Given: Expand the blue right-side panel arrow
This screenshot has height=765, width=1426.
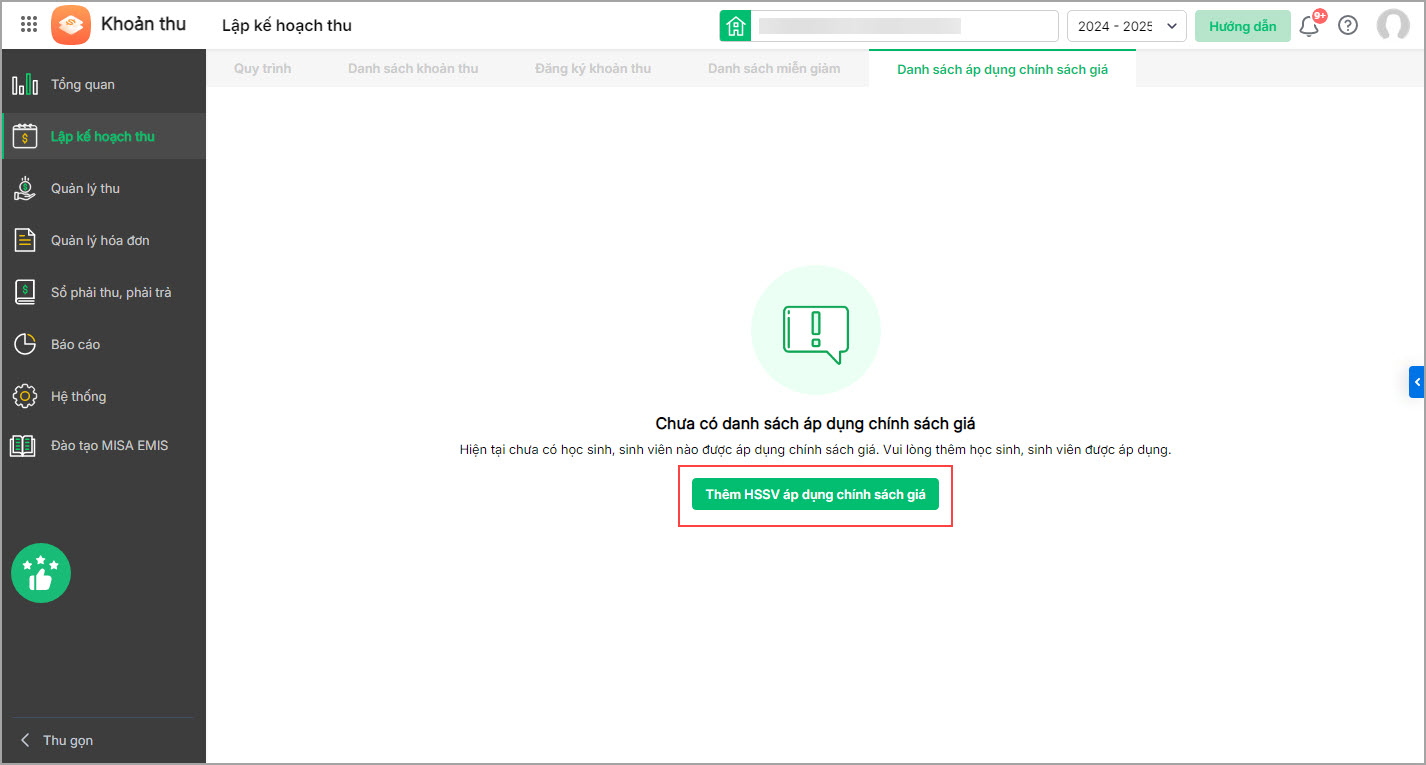Looking at the screenshot, I should (x=1416, y=382).
